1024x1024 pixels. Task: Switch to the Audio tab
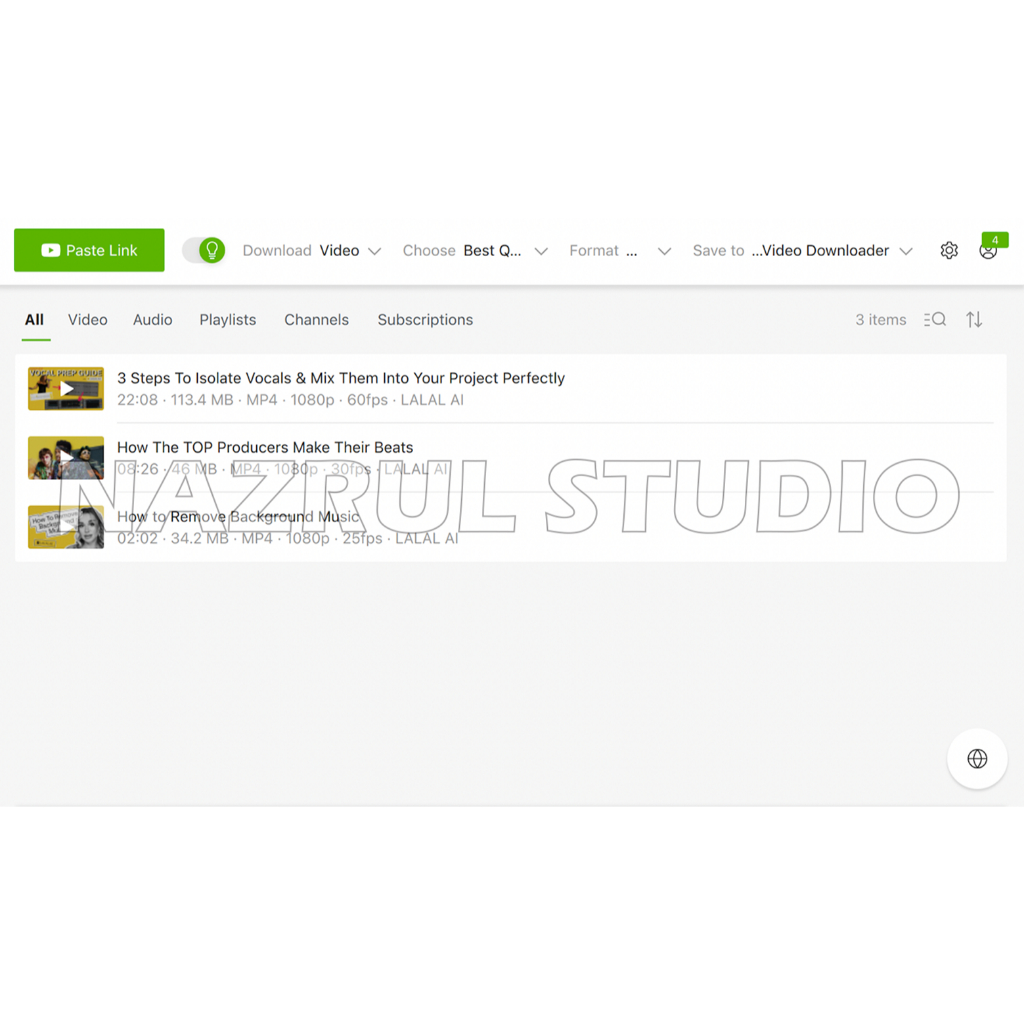point(153,320)
